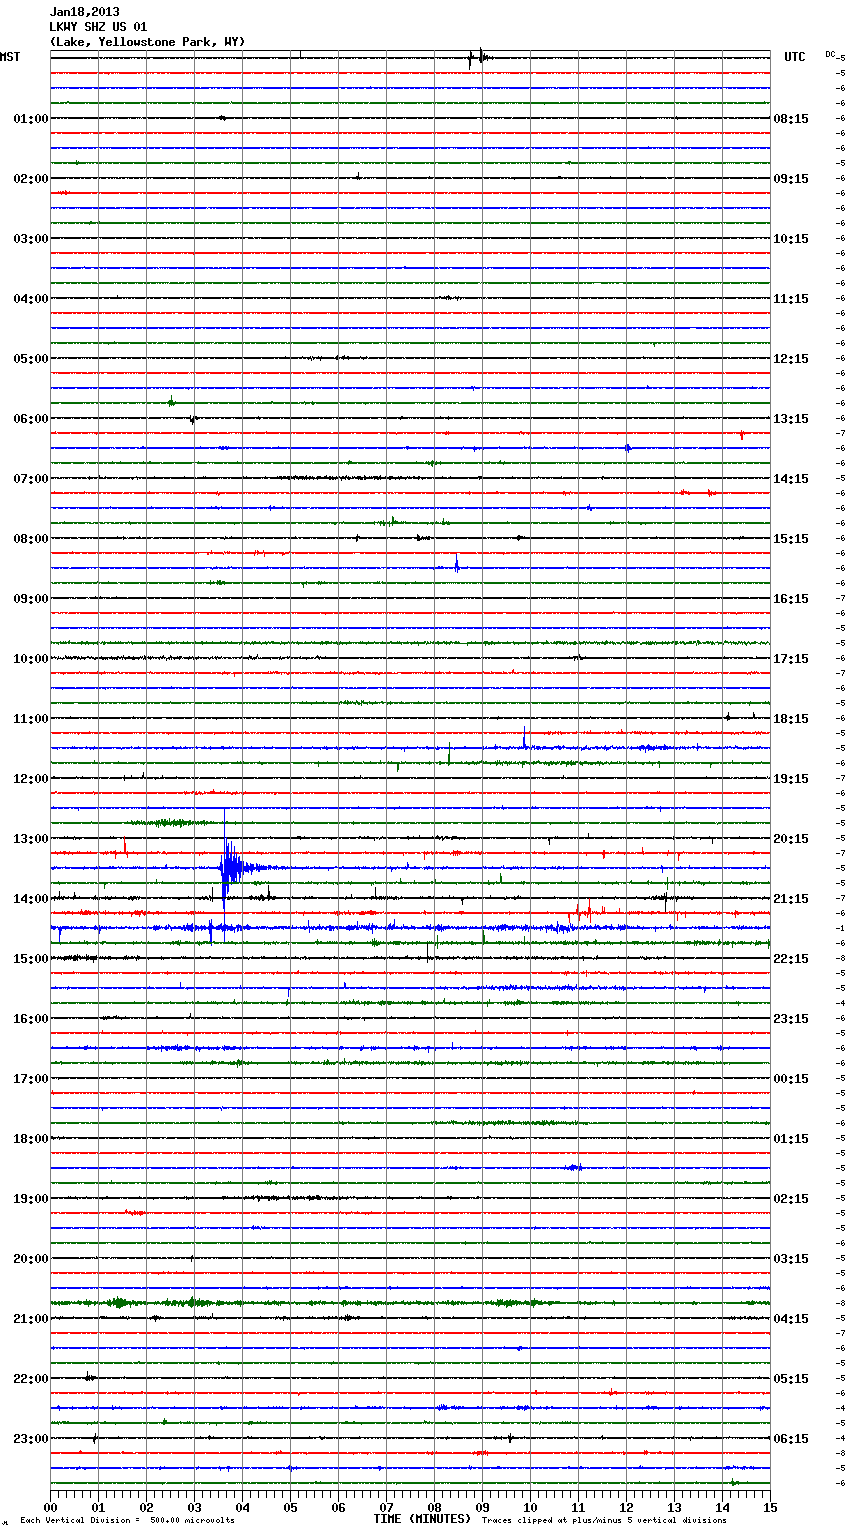Image resolution: width=850 pixels, height=1534 pixels.
Task: Click the 22:15 UTC time label
Action: coord(791,959)
